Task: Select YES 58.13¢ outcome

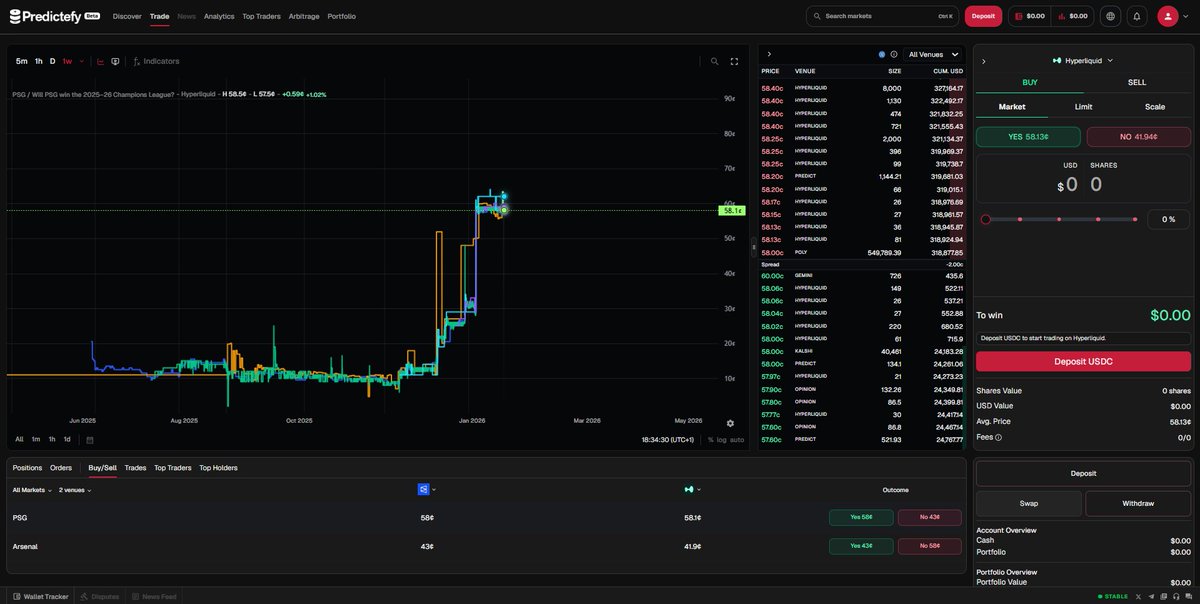Action: 1028,137
